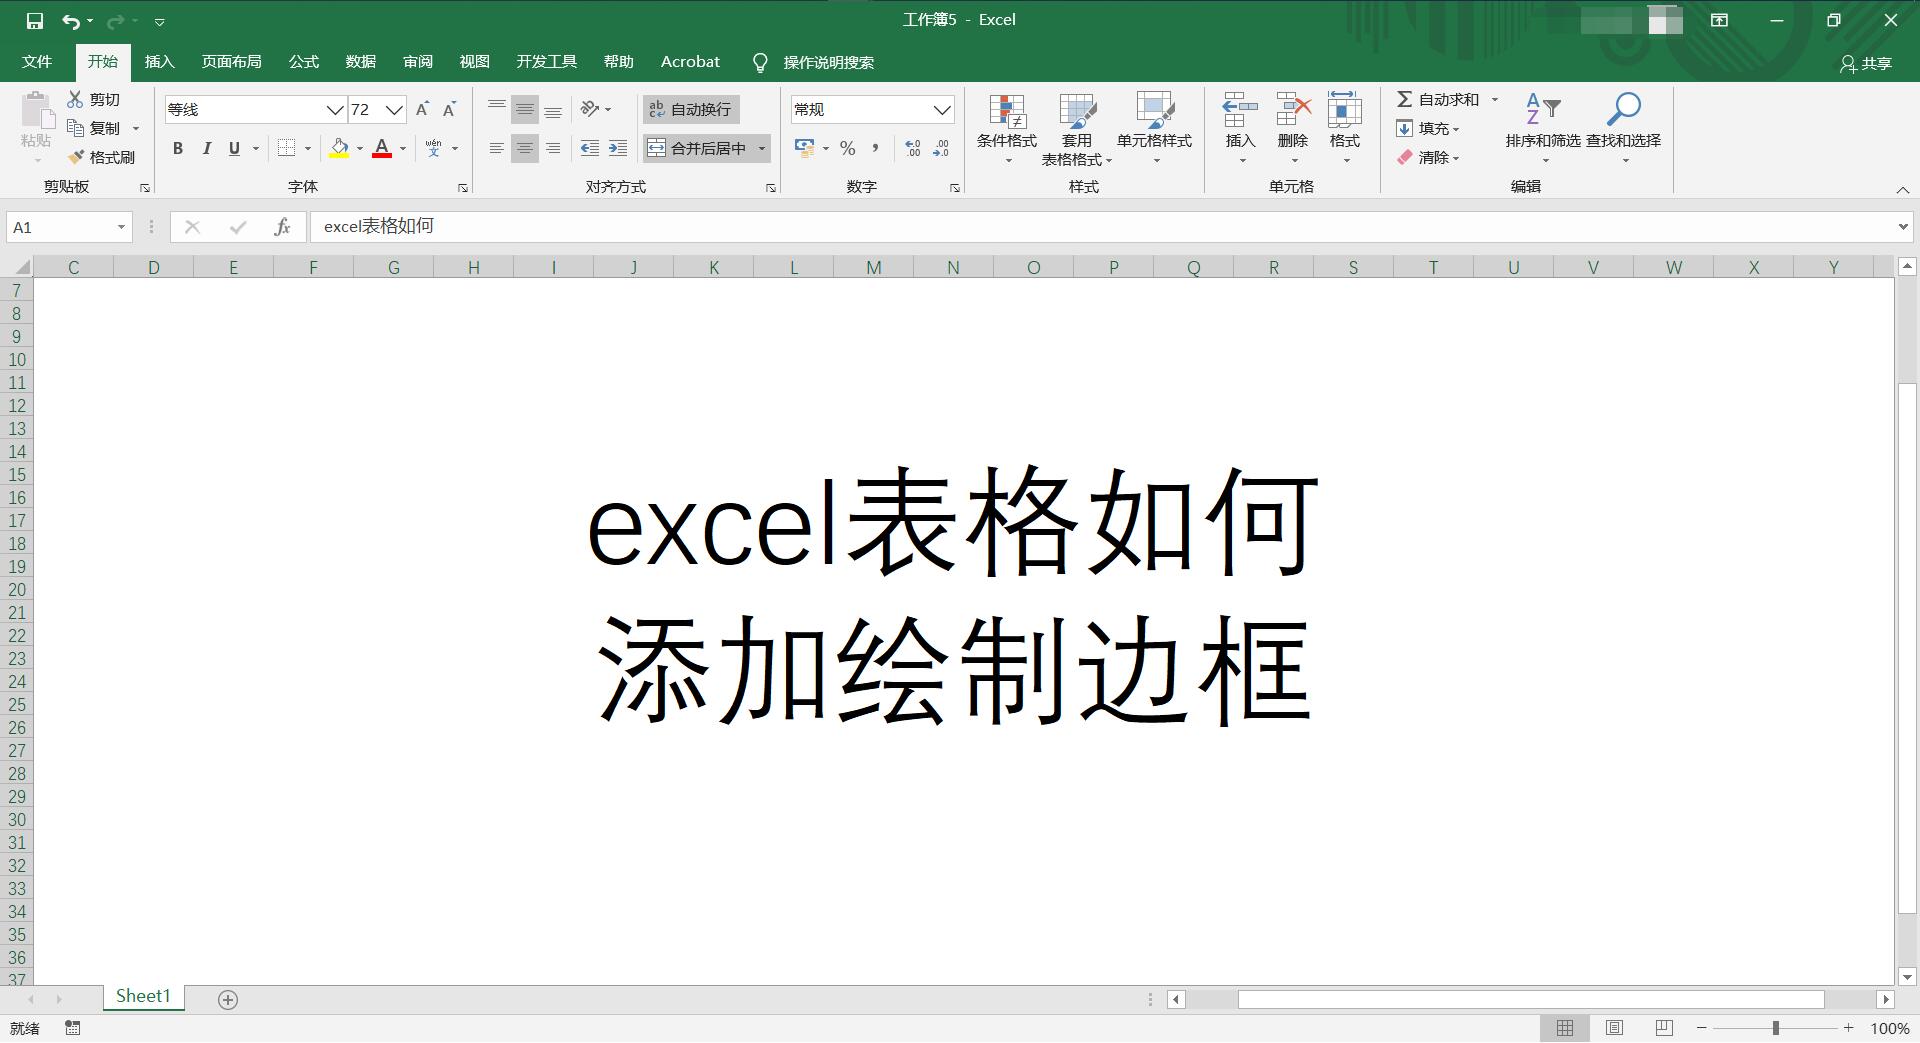Select the Format Painter brush
Screen dimensions: 1920x1043
point(75,157)
